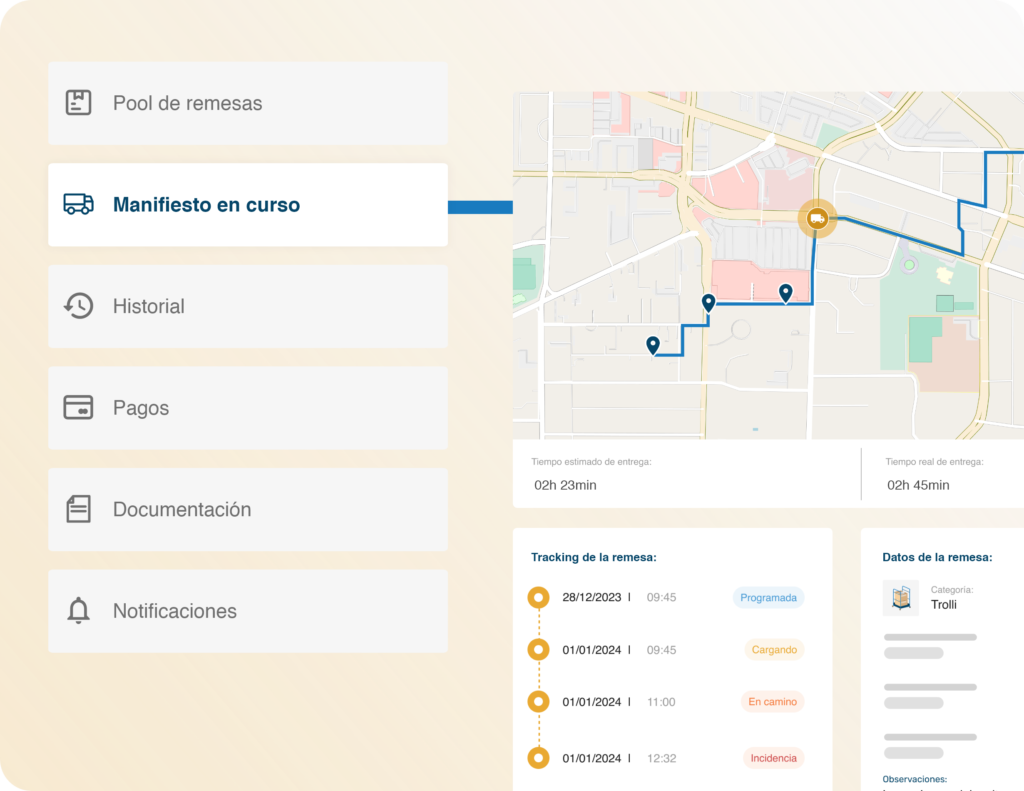
Task: Click the Notificaciones bell icon
Action: pyautogui.click(x=78, y=611)
